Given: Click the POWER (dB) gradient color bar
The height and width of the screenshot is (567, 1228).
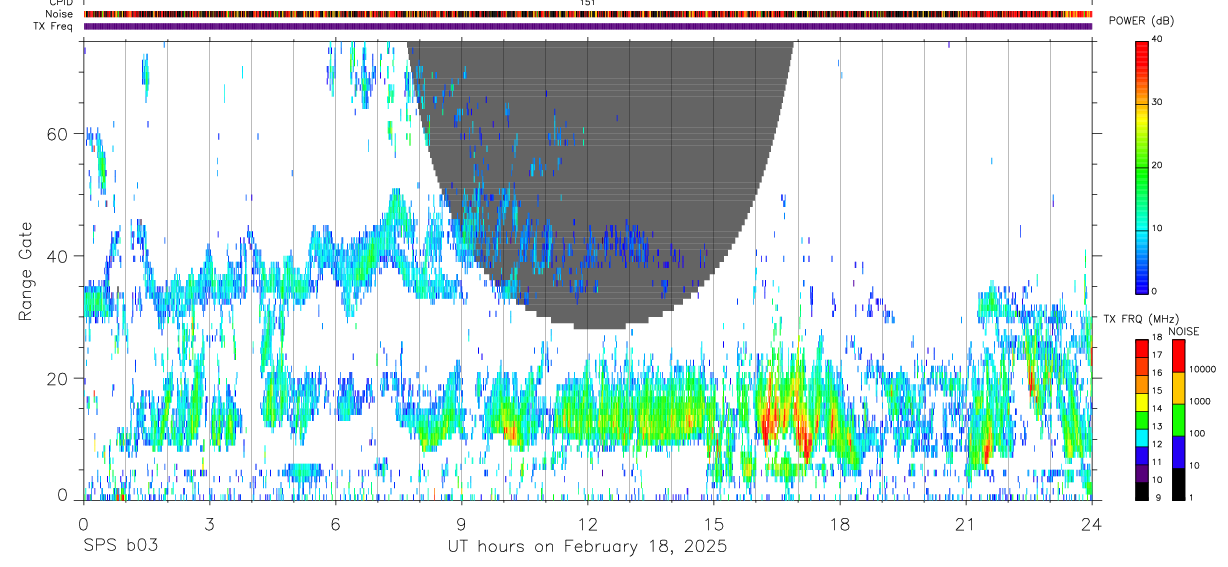Looking at the screenshot, I should click(1142, 166).
